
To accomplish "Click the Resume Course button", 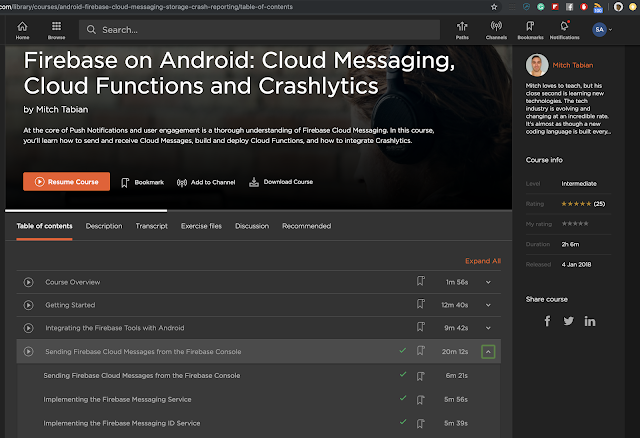I will tap(67, 181).
